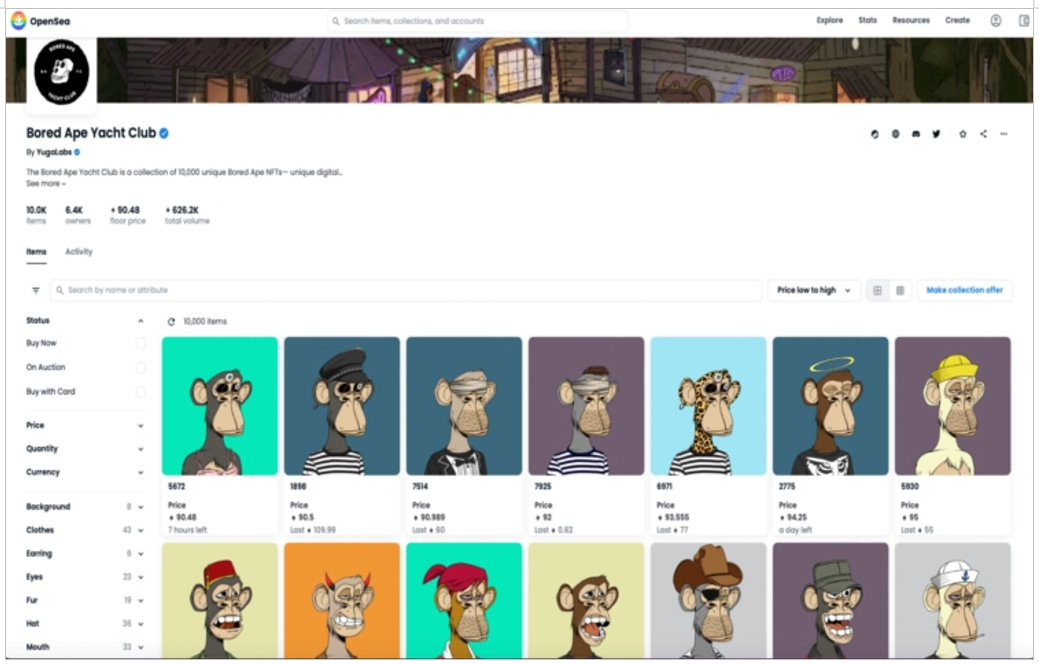The image size is (1039, 664).
Task: Open the ape wearing a red fez
Action: click(x=220, y=600)
